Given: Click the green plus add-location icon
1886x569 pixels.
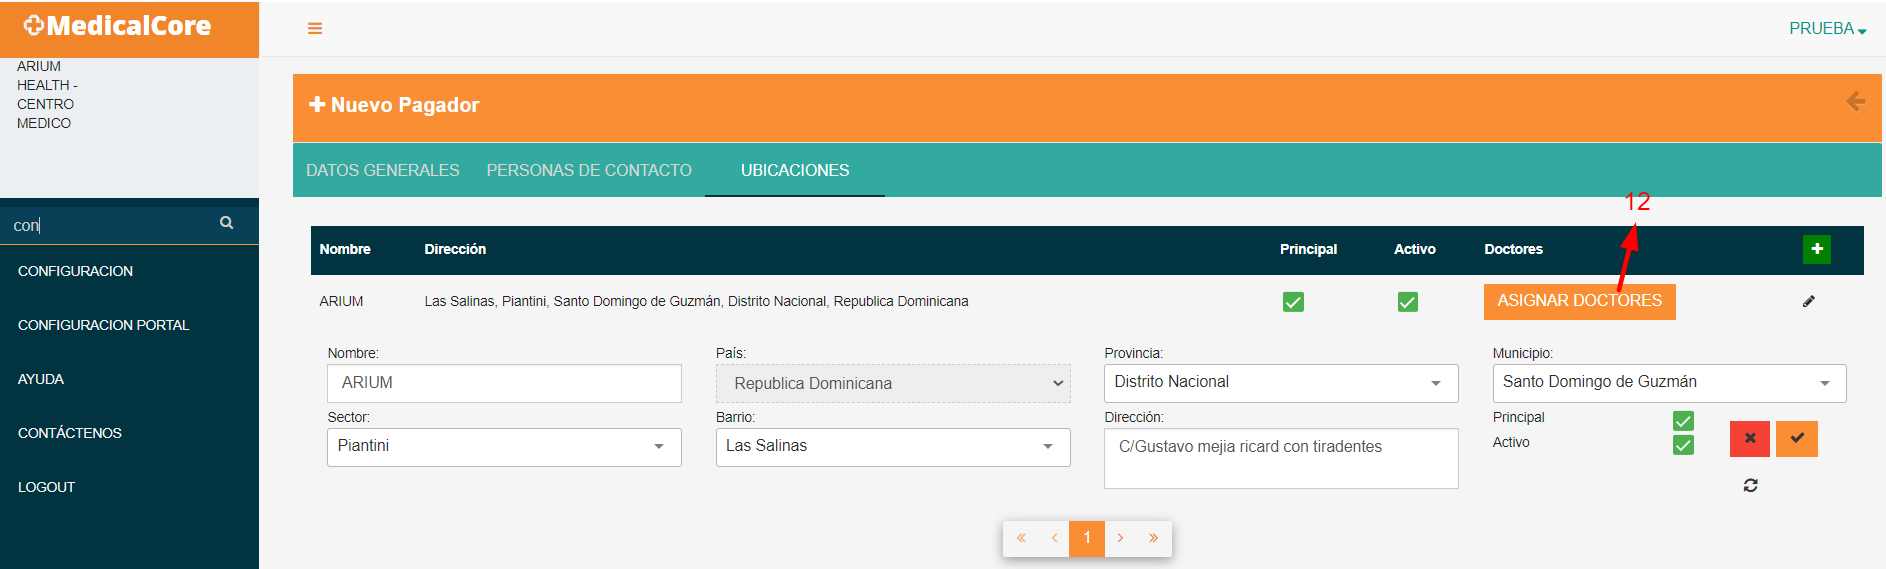Looking at the screenshot, I should point(1817,249).
